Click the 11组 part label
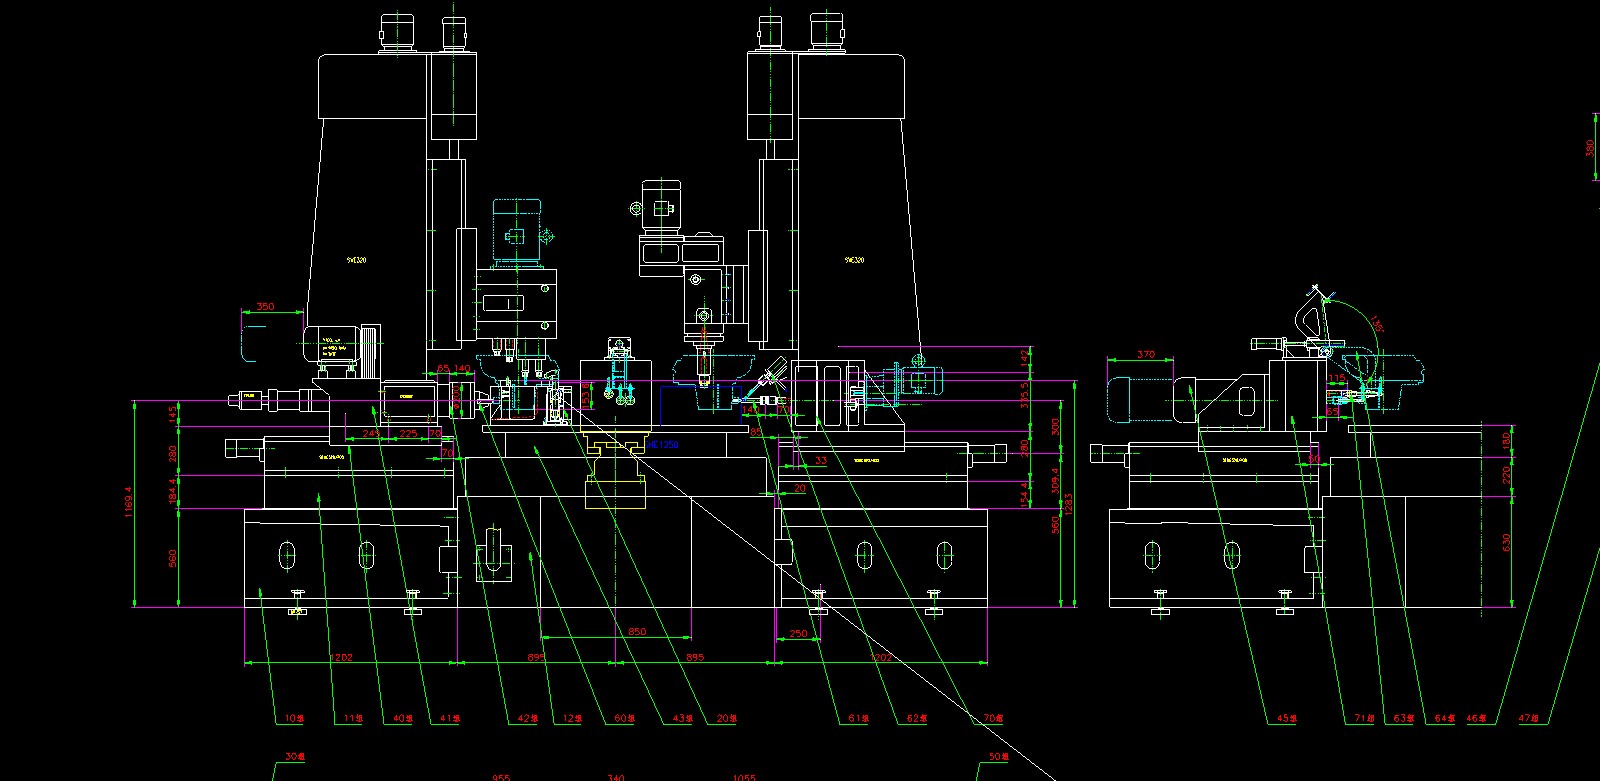 (352, 718)
